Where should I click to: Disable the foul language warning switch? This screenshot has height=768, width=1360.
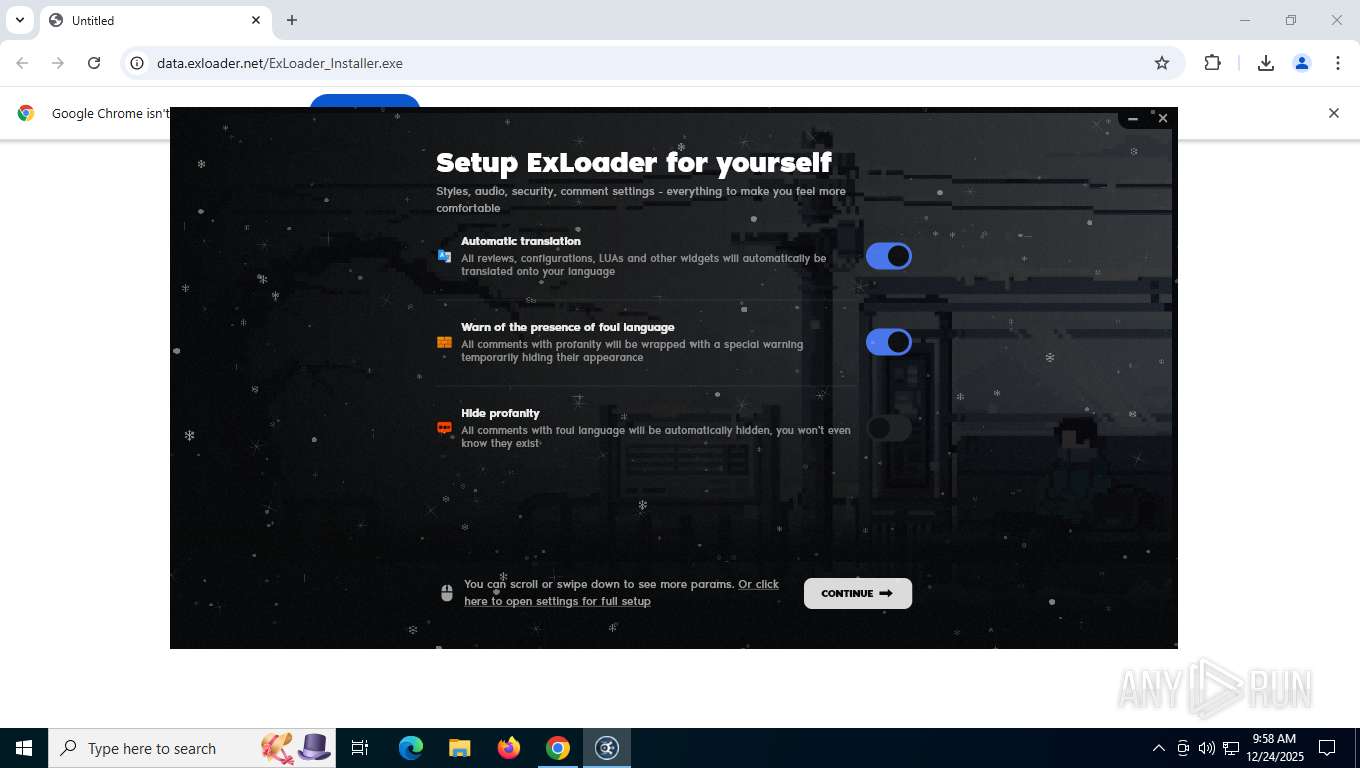(x=889, y=342)
